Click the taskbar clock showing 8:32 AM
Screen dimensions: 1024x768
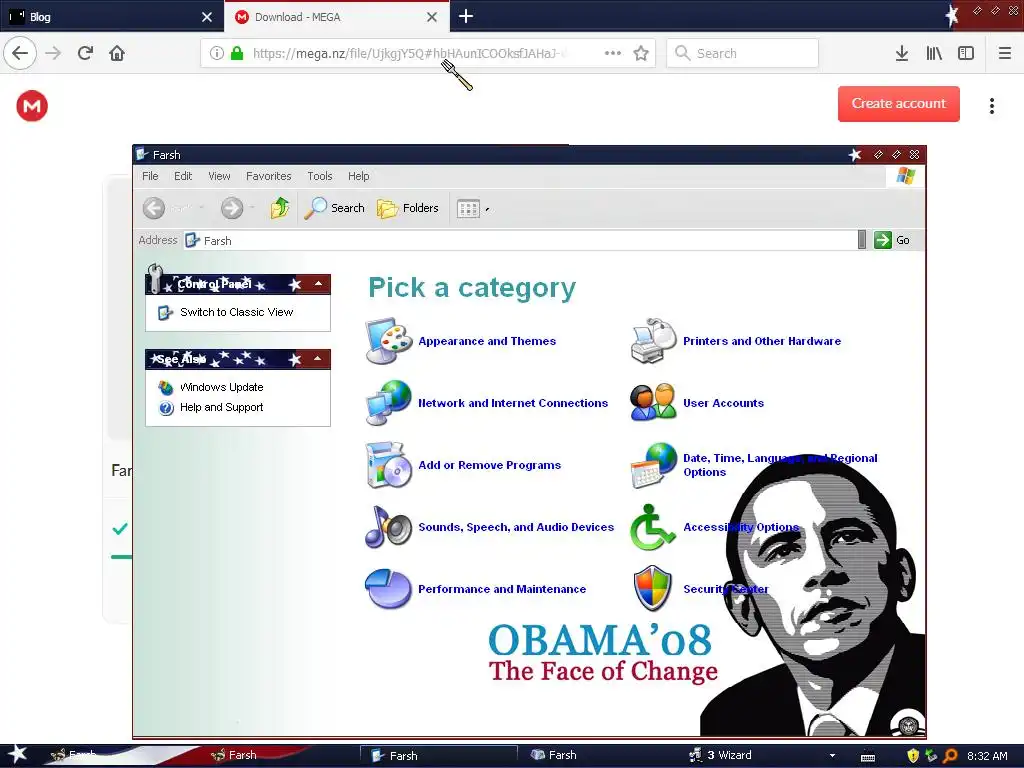987,756
